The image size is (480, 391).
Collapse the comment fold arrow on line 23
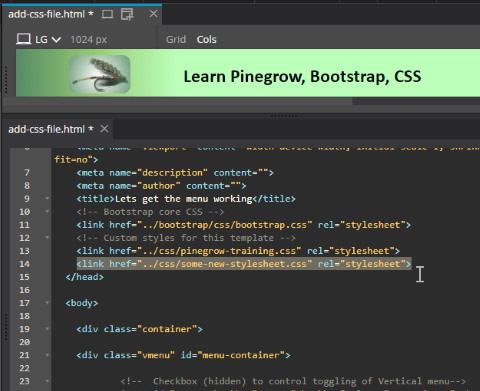click(x=47, y=381)
